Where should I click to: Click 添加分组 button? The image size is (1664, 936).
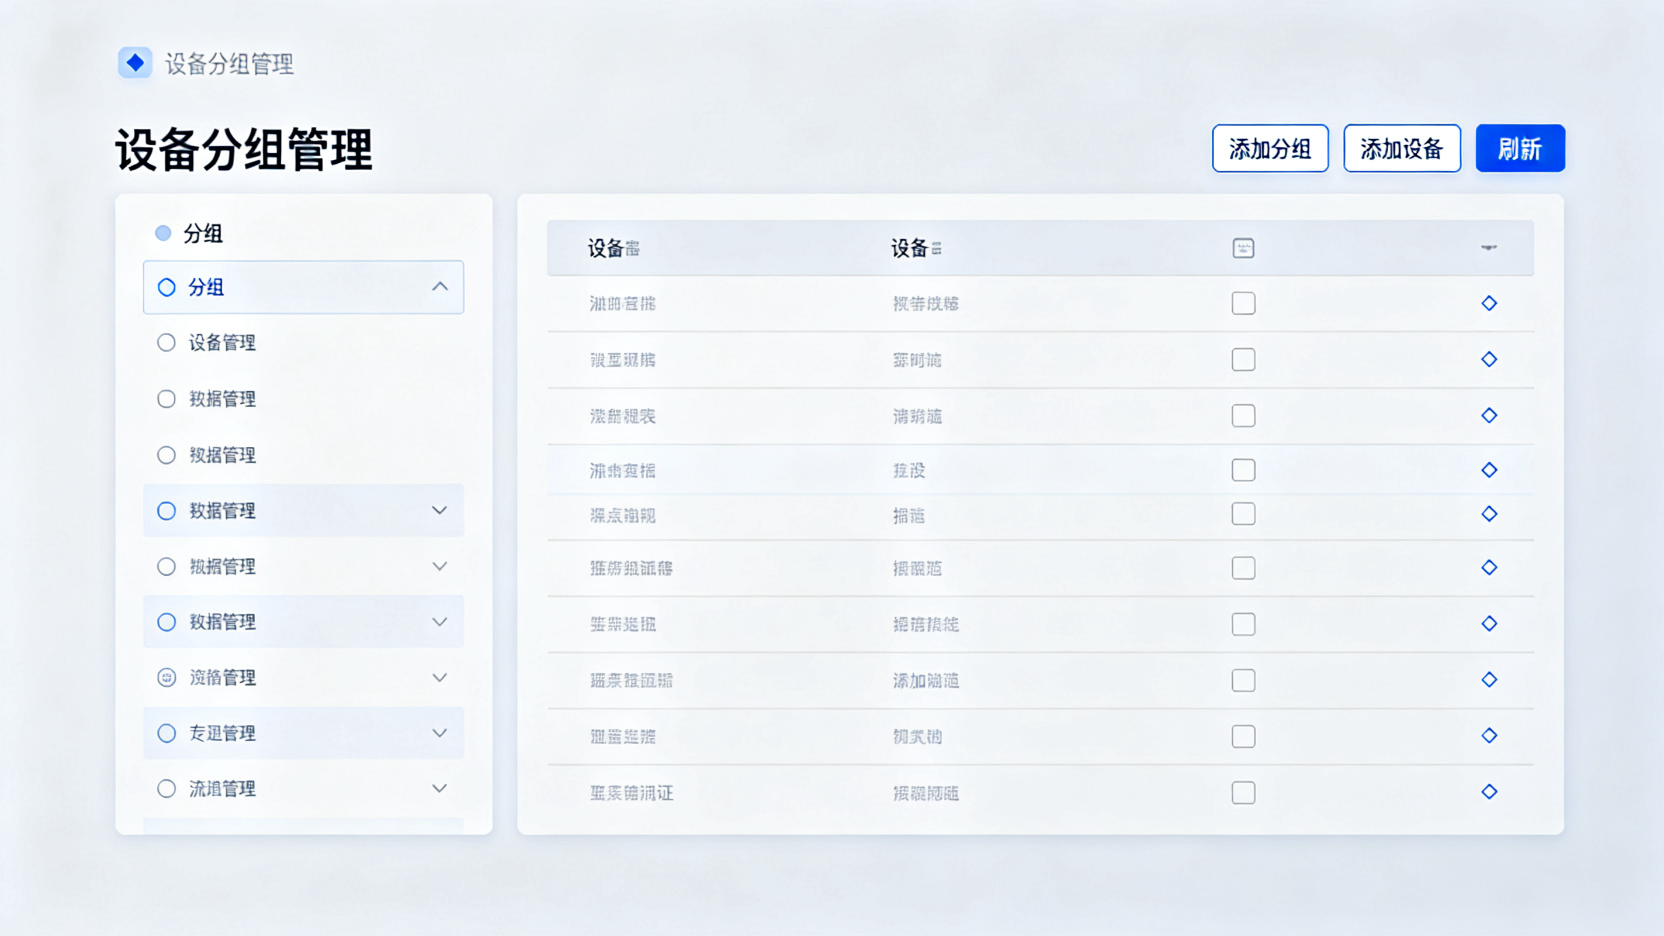(1270, 148)
